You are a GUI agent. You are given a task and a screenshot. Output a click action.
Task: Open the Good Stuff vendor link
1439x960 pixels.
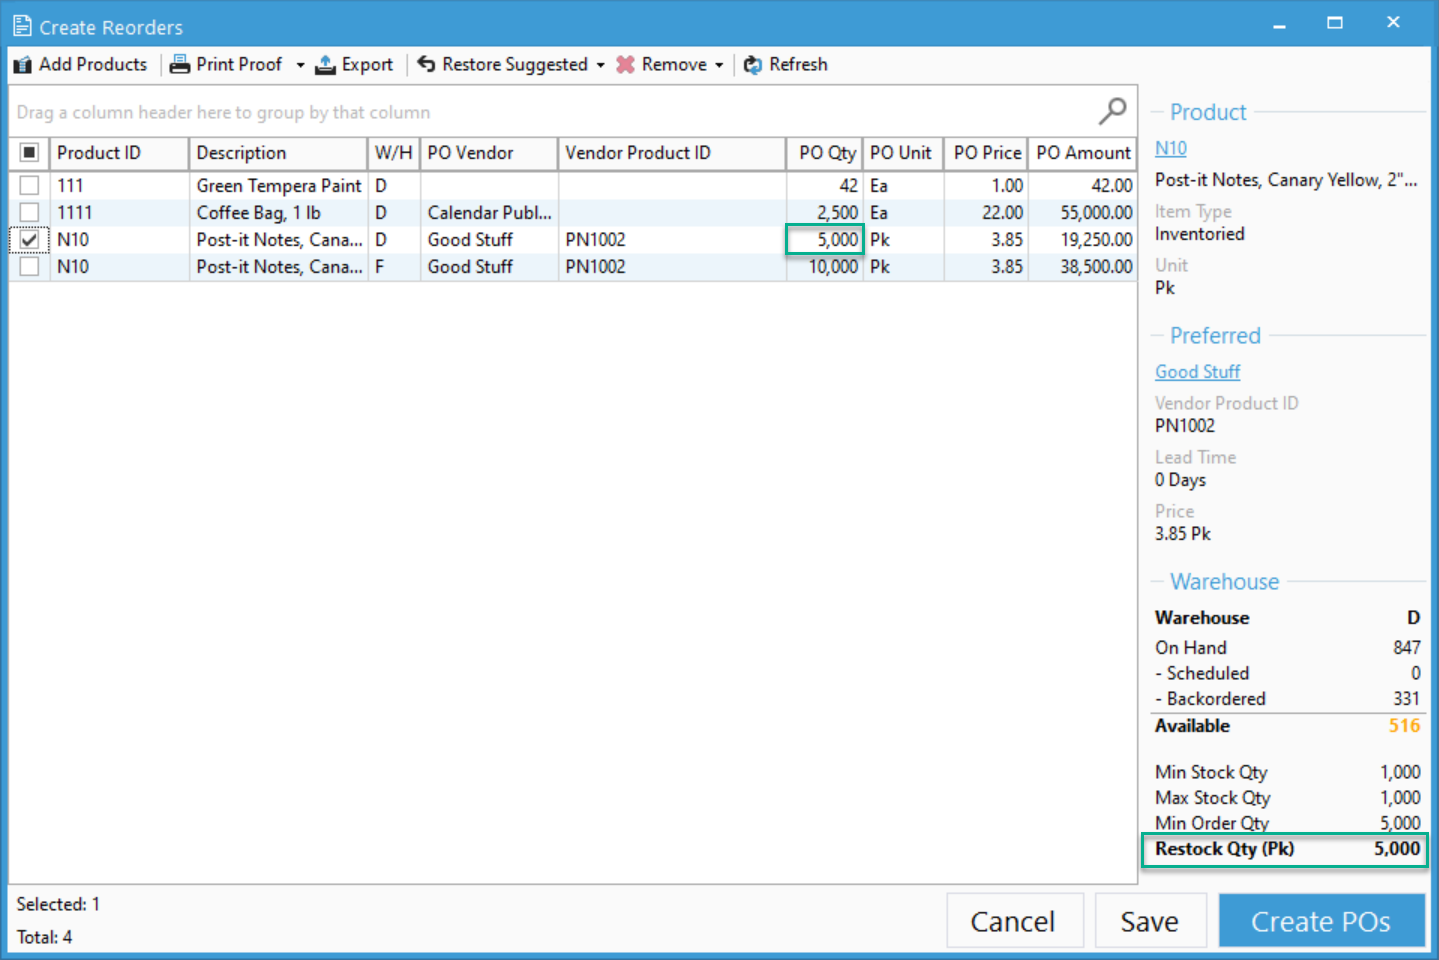pos(1197,372)
